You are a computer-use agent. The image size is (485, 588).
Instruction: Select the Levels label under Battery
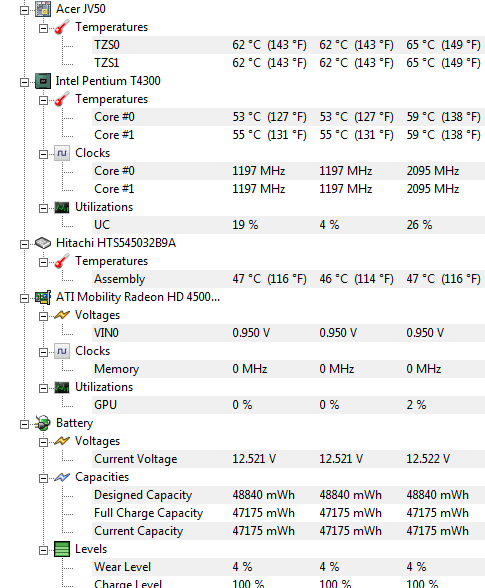[x=91, y=549]
